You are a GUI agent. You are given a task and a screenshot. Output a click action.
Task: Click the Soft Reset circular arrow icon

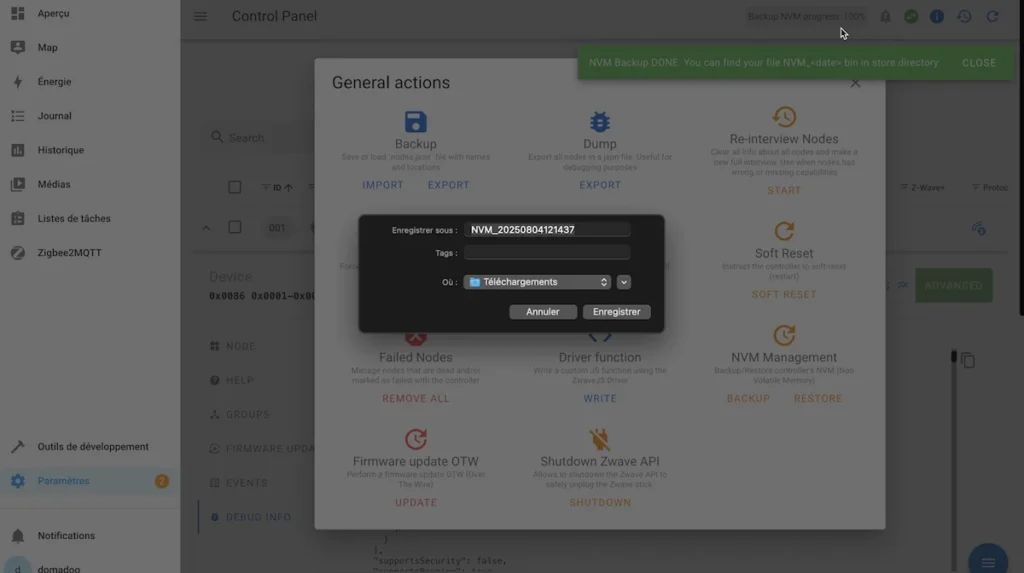(x=784, y=231)
